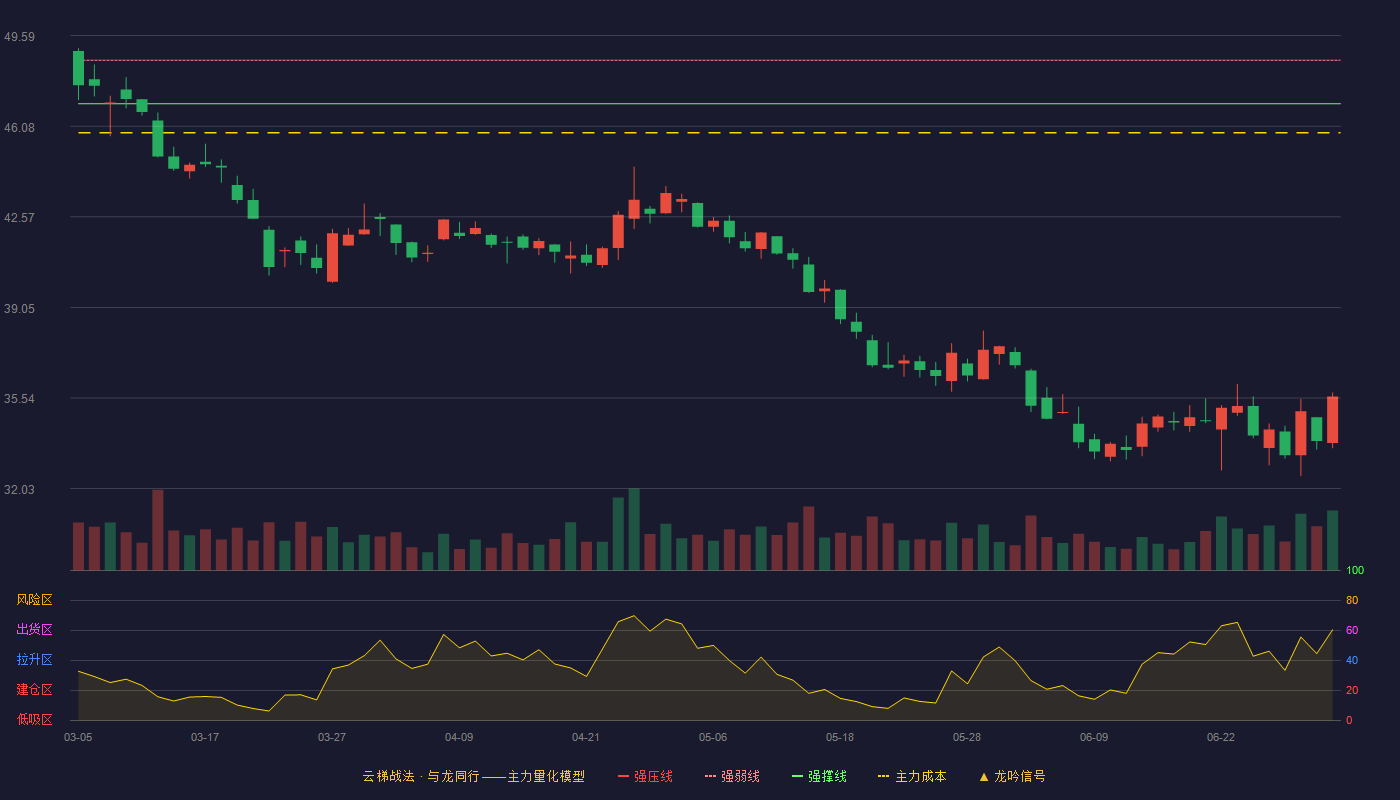Screen dimensions: 1400x800
Task: Click the final red candlestick on chart
Action: coord(1332,420)
